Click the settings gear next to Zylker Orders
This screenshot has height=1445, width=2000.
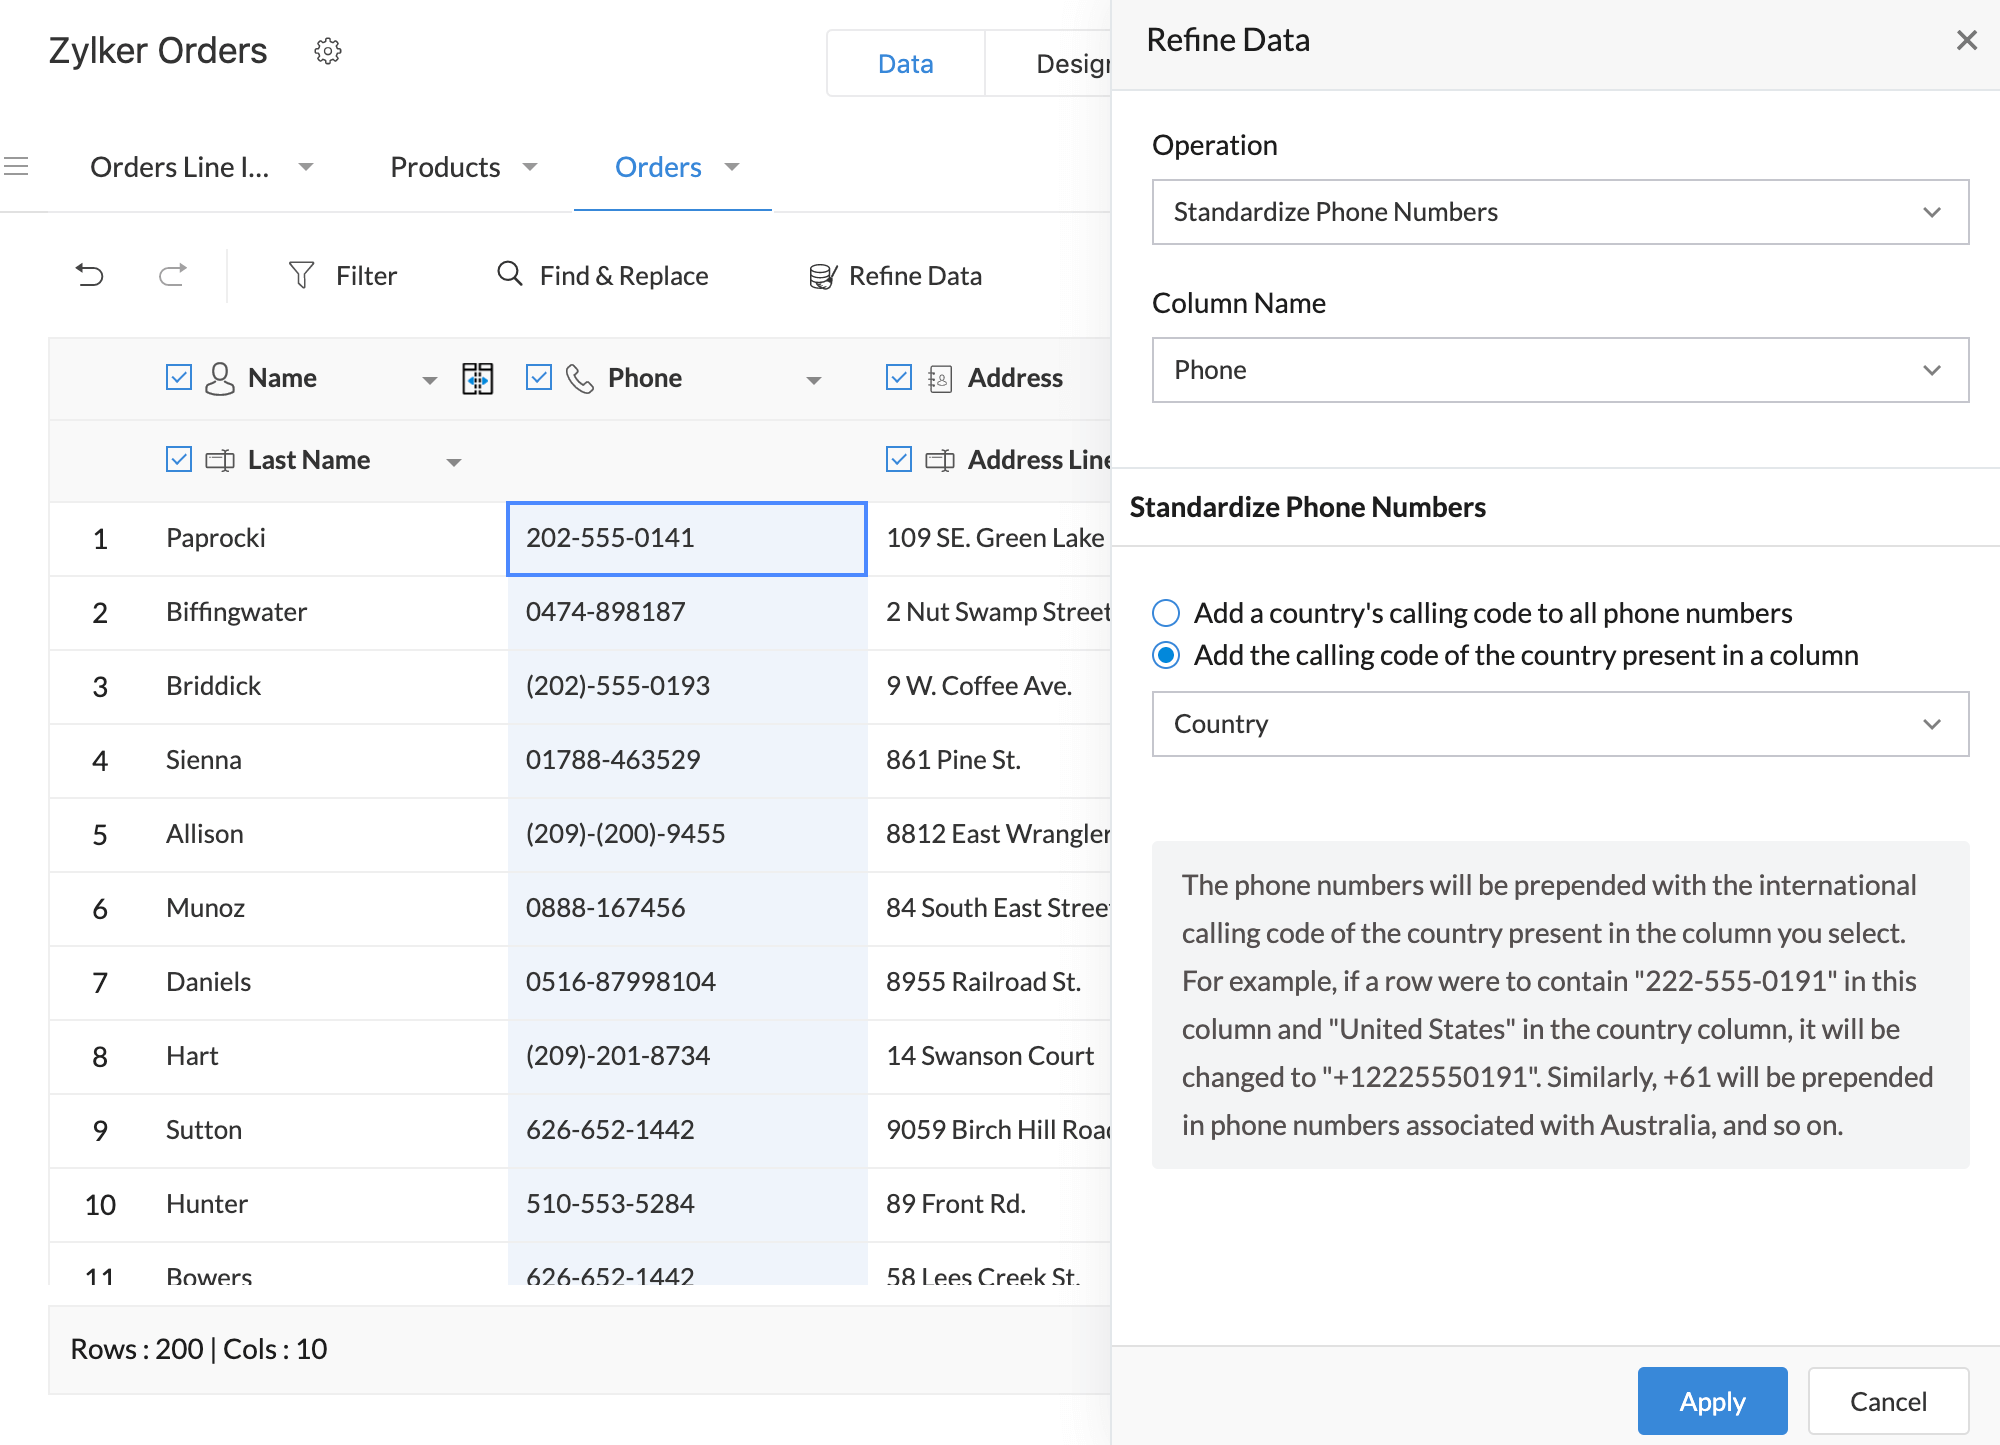[328, 51]
